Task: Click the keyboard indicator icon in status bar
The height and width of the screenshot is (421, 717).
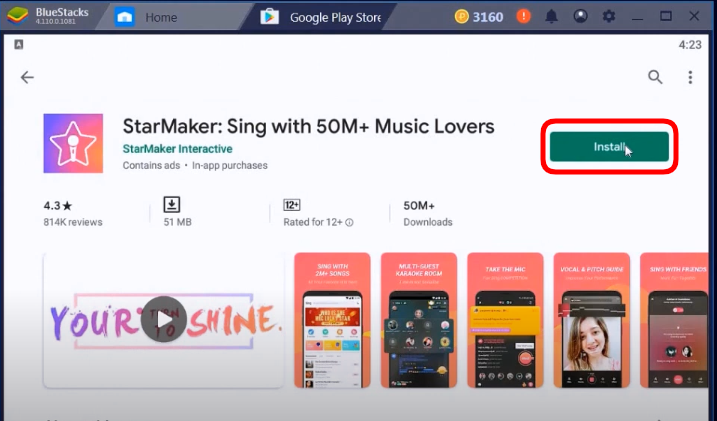Action: pos(19,44)
